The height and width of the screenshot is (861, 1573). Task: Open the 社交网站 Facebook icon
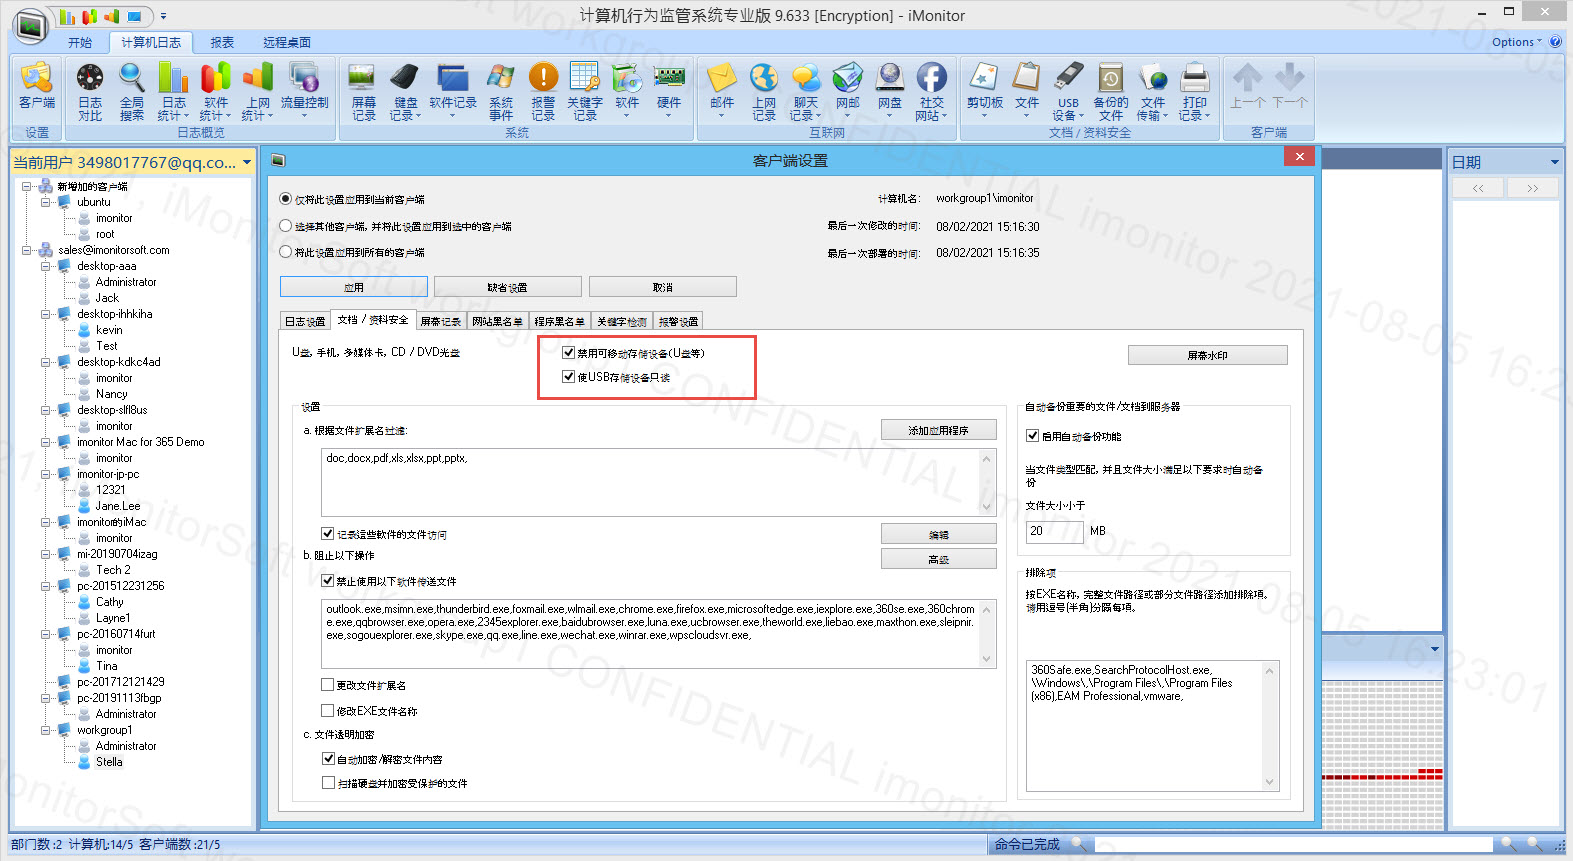[x=932, y=90]
